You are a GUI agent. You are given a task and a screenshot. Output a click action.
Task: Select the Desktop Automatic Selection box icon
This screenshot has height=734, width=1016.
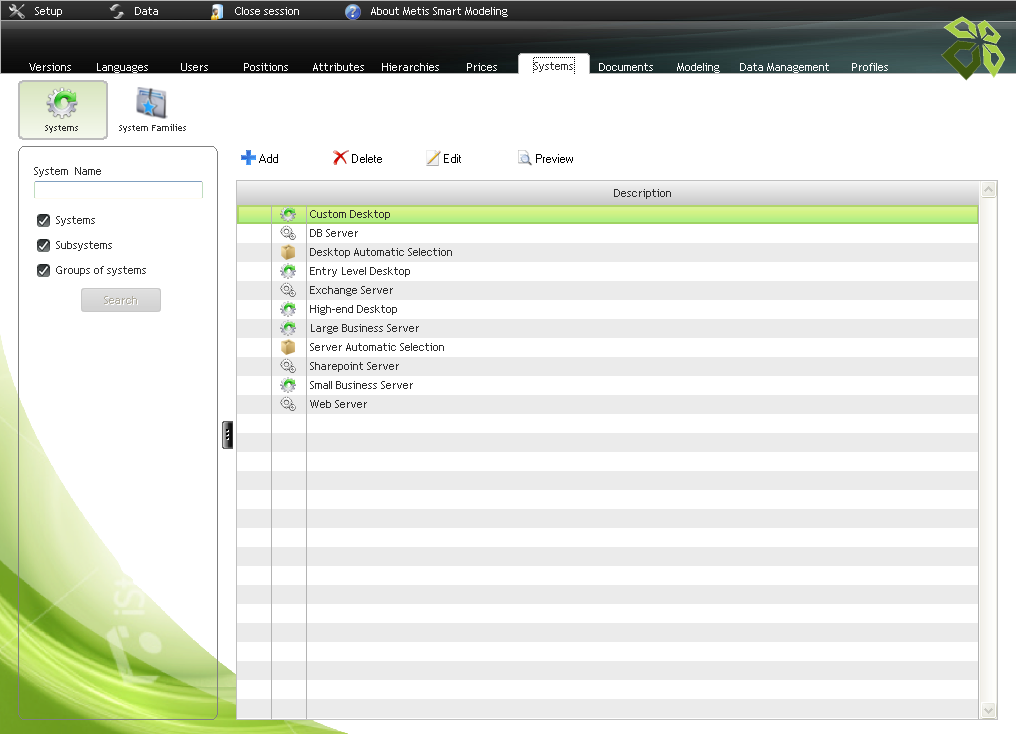pyautogui.click(x=288, y=252)
